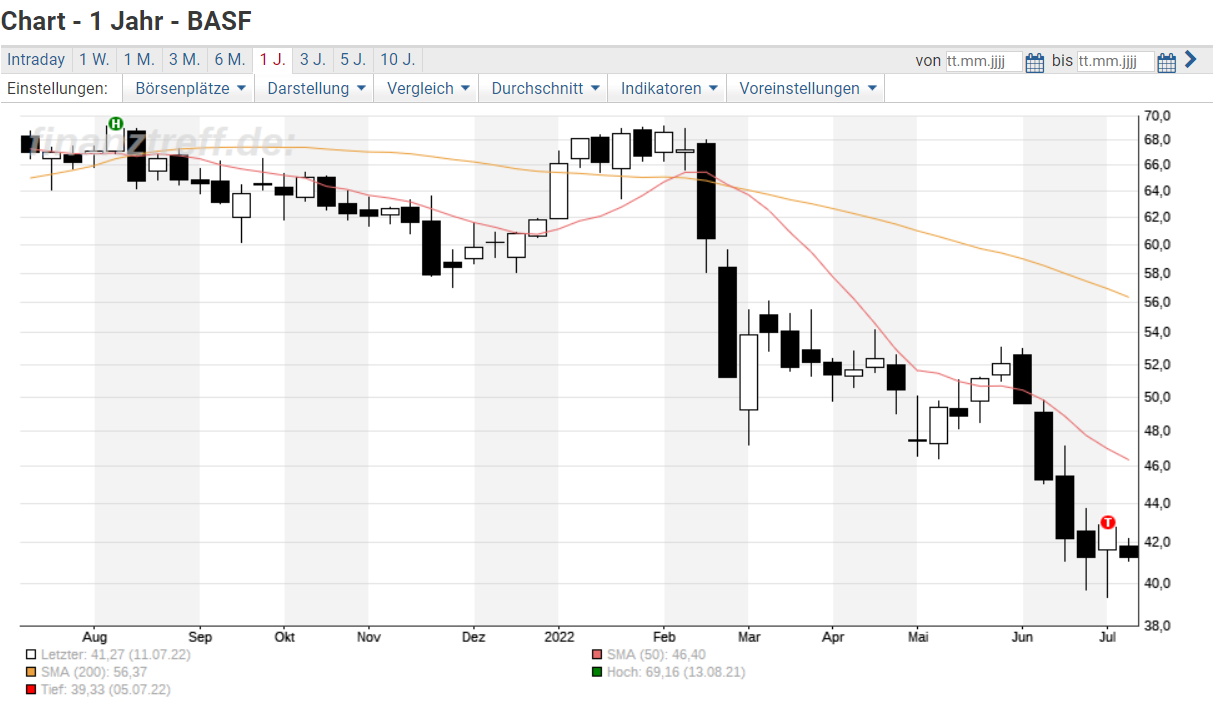The height and width of the screenshot is (701, 1223).
Task: Select the 1 W. time range tab
Action: pos(95,60)
